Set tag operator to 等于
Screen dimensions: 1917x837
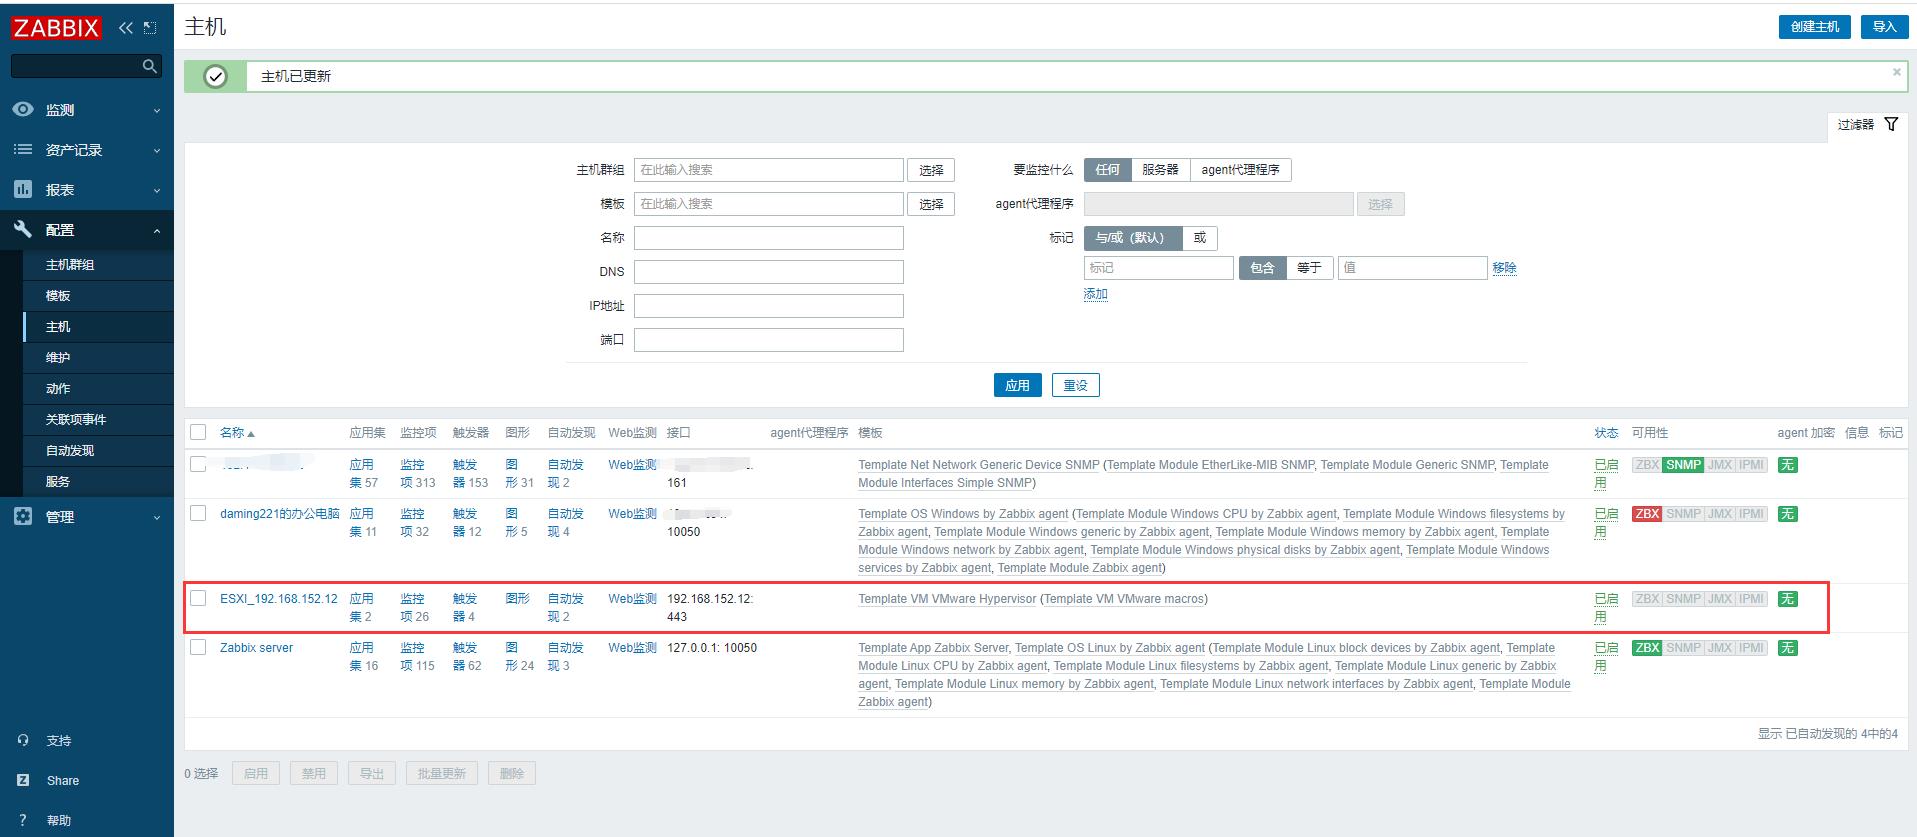(1309, 268)
